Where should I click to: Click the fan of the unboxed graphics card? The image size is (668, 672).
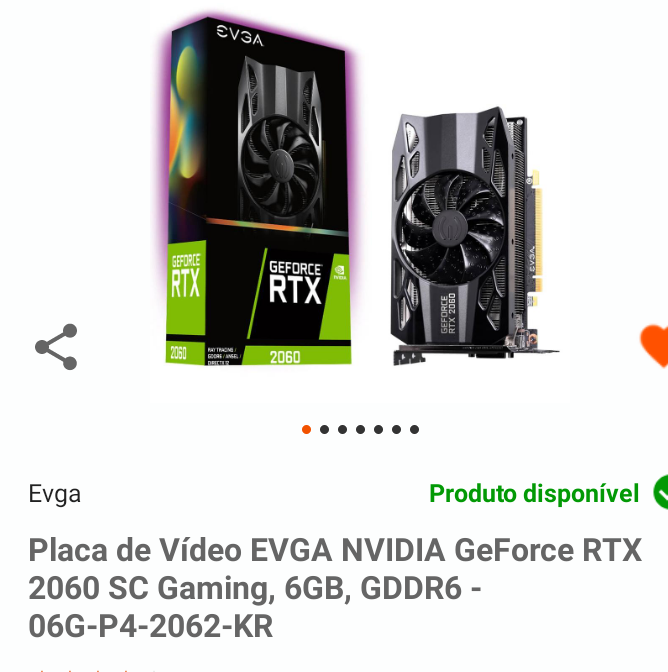click(450, 228)
